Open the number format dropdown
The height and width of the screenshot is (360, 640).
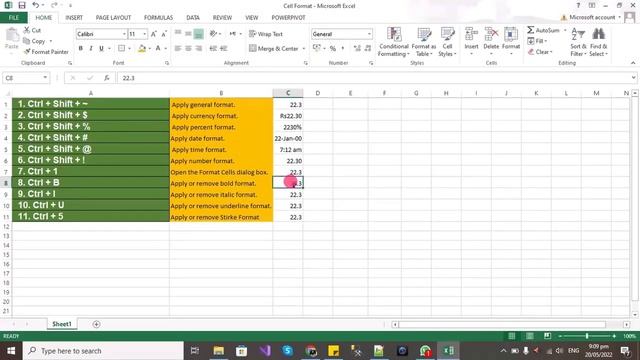[369, 34]
